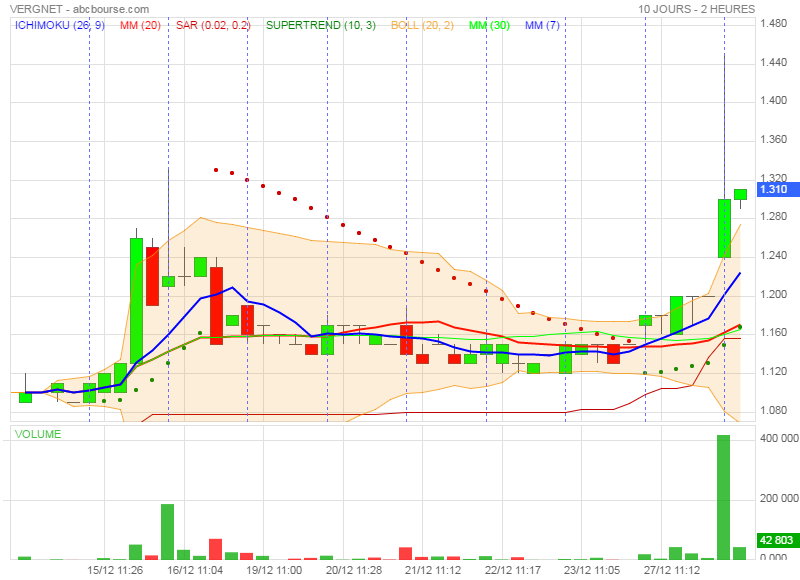The width and height of the screenshot is (800, 580).
Task: Click the 1.080 price axis label
Action: [773, 410]
